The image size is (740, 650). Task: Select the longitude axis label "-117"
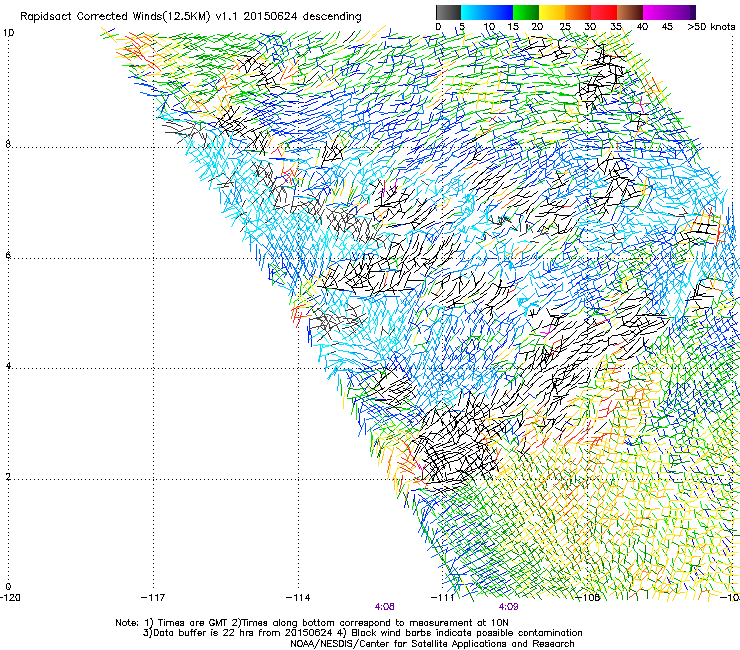pyautogui.click(x=153, y=598)
